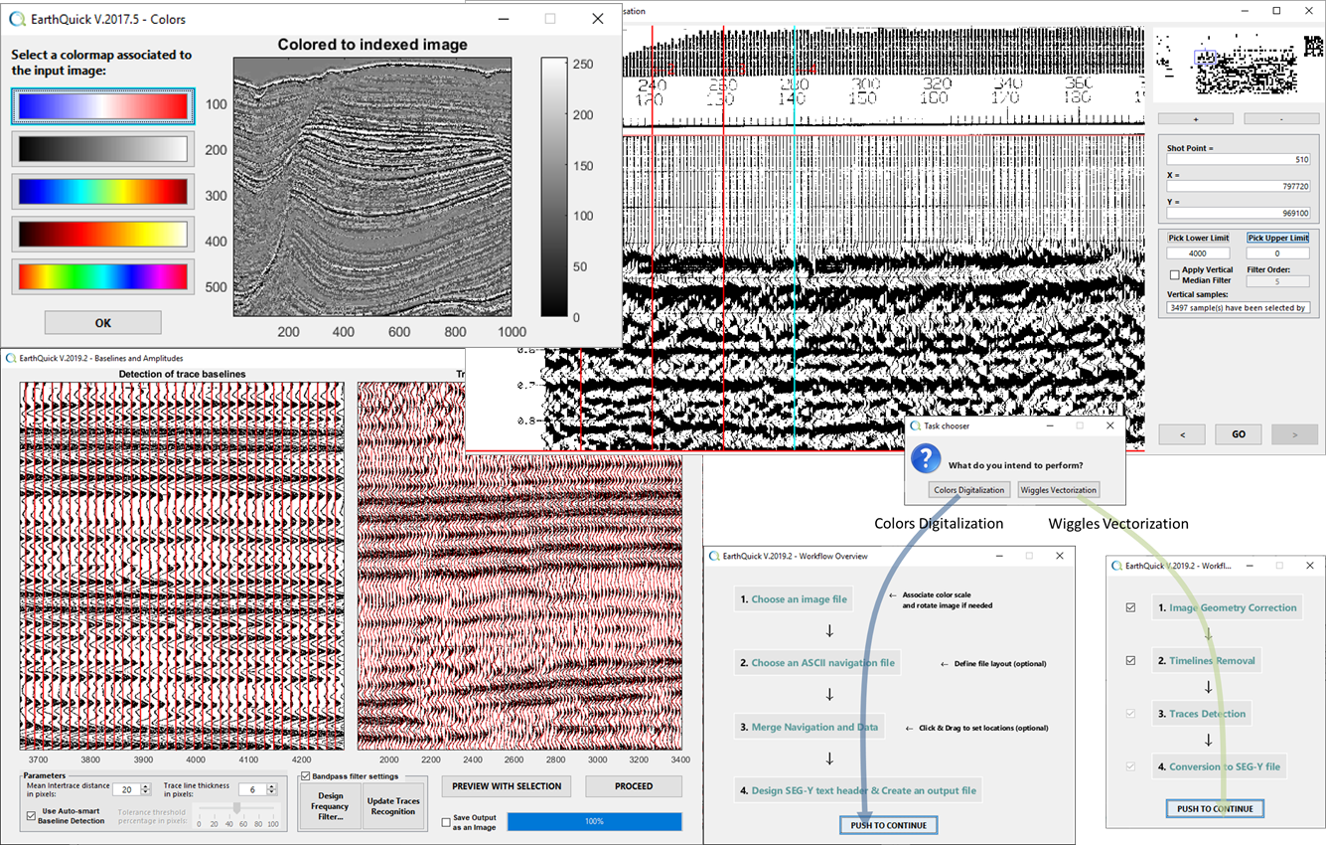Click the Pick Lower Limit button
This screenshot has height=845, width=1326.
click(x=1198, y=238)
